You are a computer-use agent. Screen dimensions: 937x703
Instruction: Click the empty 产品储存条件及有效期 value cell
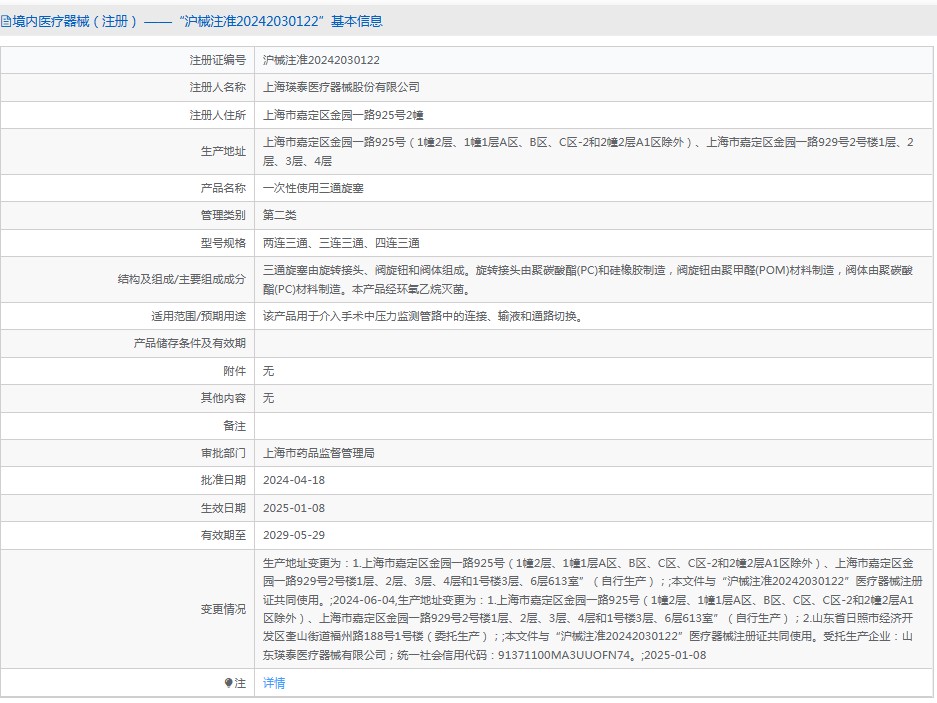pos(594,343)
